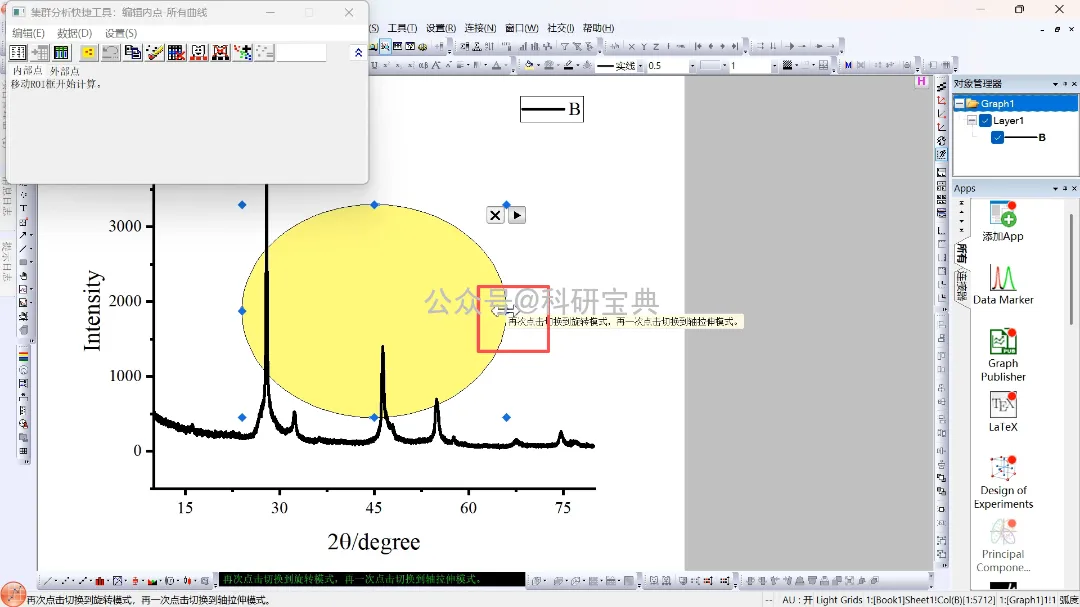This screenshot has height=607, width=1080.
Task: Click the Greek αβ symbol icon
Action: click(423, 65)
